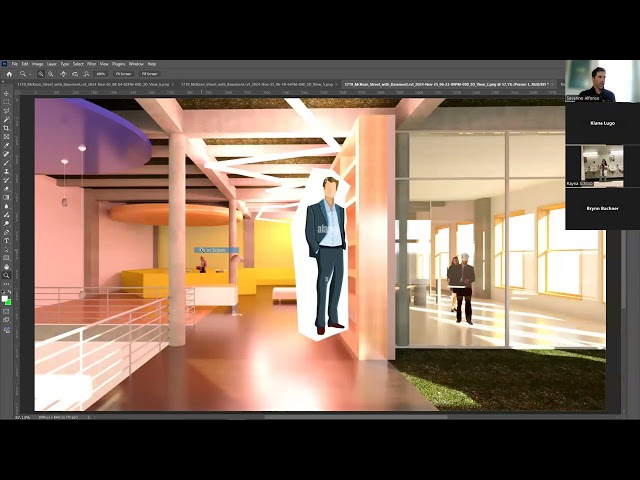Select the Move tool
Screen dimensions: 640x480
point(7,93)
